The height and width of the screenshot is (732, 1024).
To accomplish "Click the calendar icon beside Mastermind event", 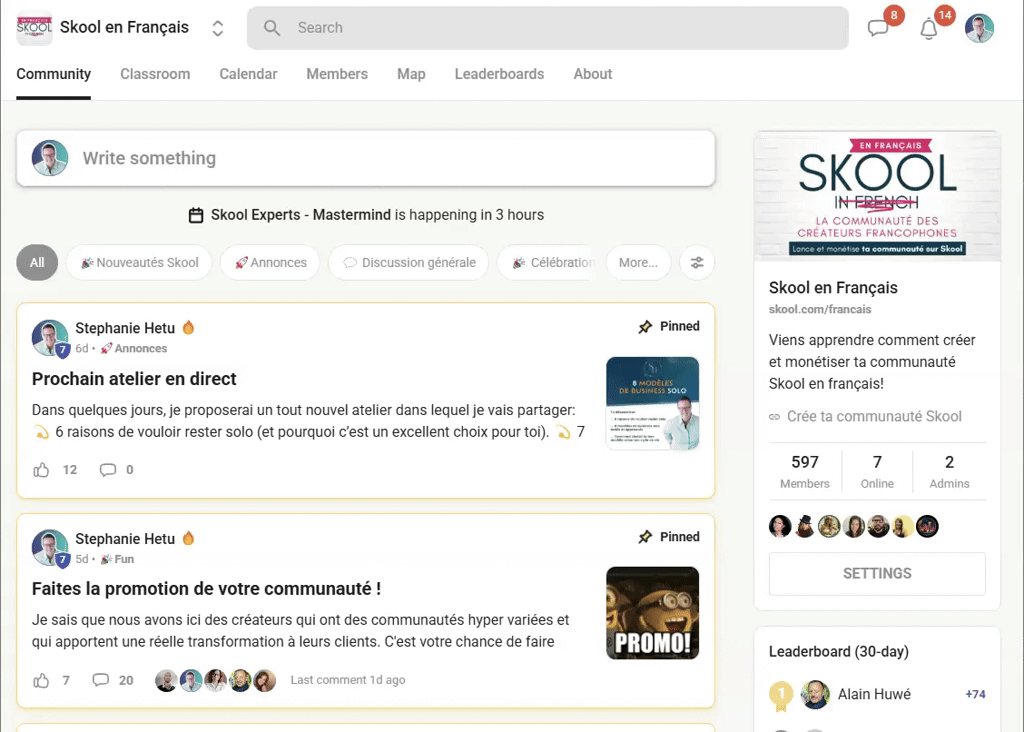I will tap(196, 215).
